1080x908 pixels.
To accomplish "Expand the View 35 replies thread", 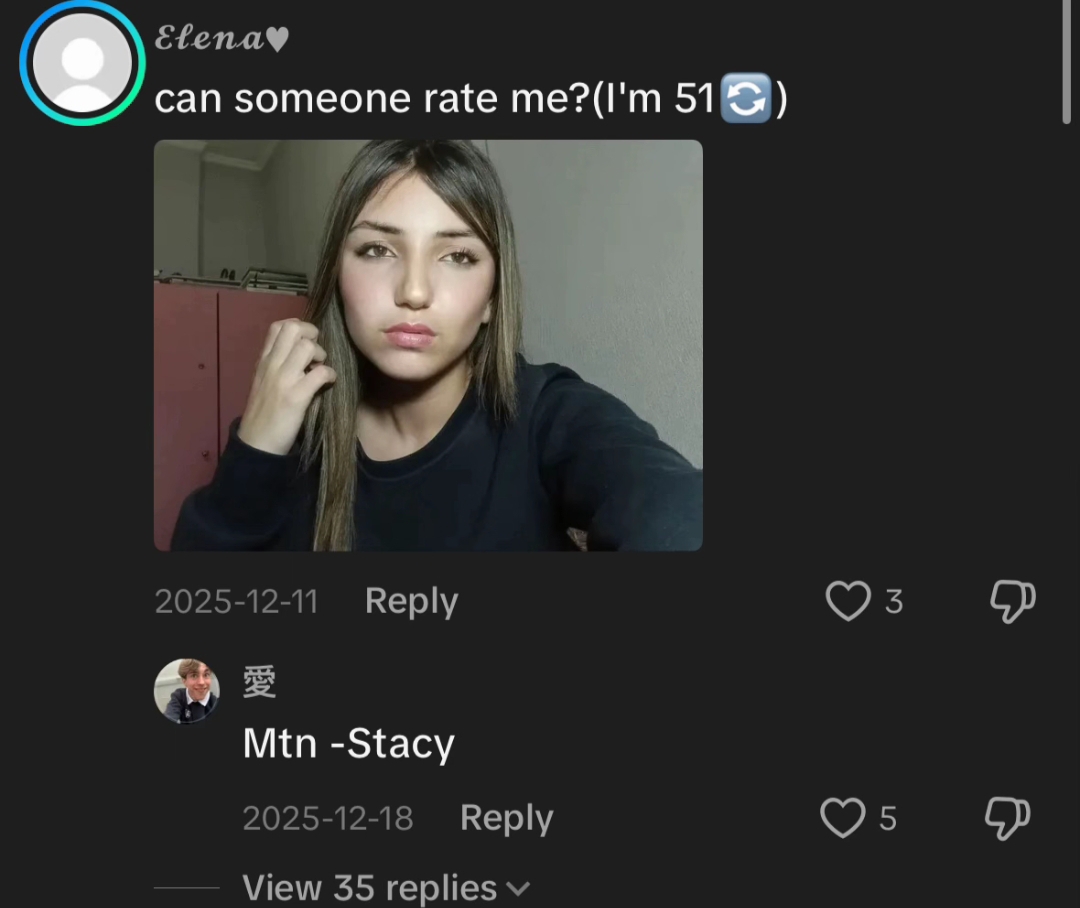I will point(369,888).
